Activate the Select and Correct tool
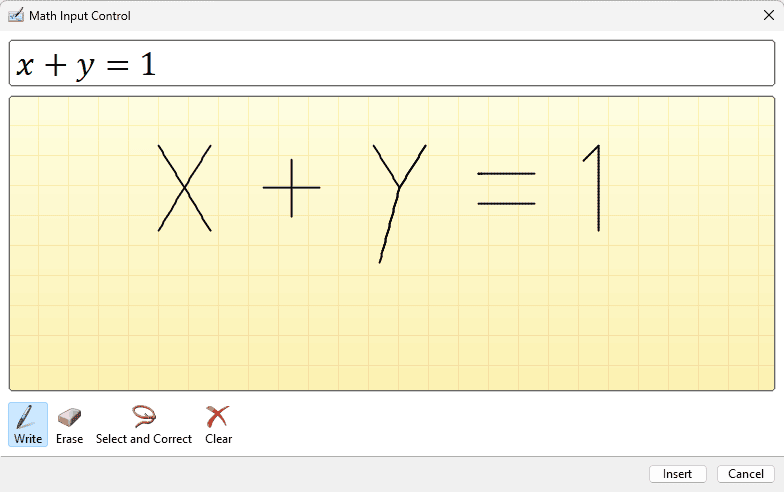 click(144, 424)
